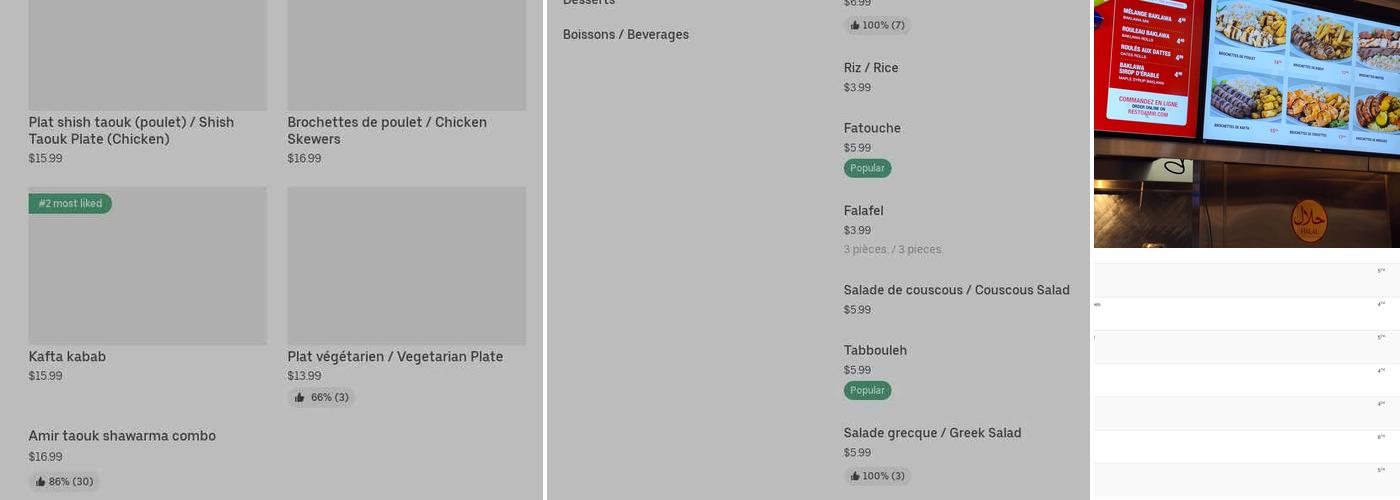1400x500 pixels.
Task: Click thumbs-up icon on Amir taouk shawarma combo
Action: click(41, 482)
